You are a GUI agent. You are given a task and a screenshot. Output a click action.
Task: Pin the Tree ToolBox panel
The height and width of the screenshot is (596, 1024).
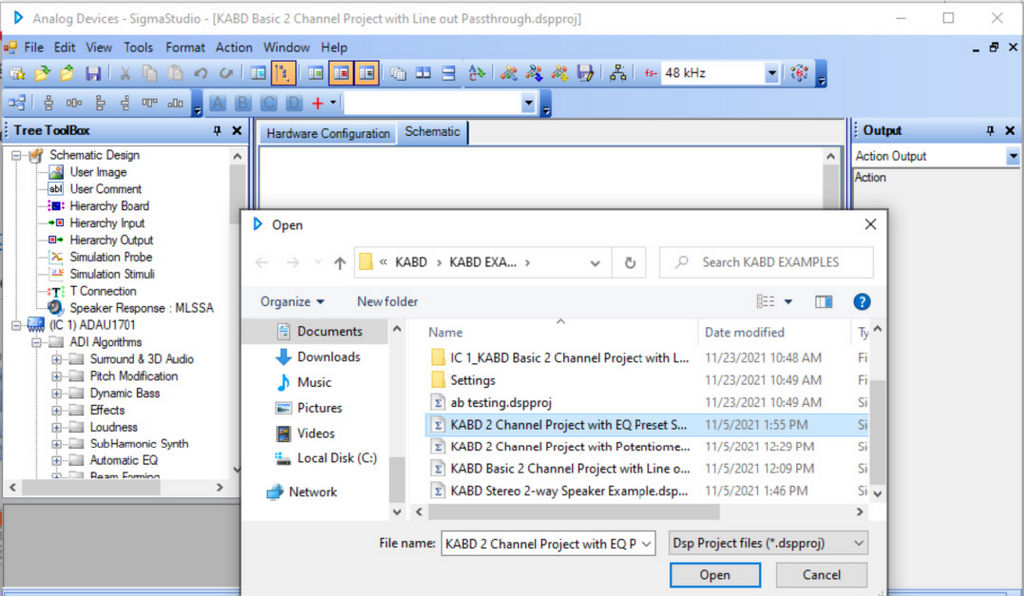tap(217, 131)
